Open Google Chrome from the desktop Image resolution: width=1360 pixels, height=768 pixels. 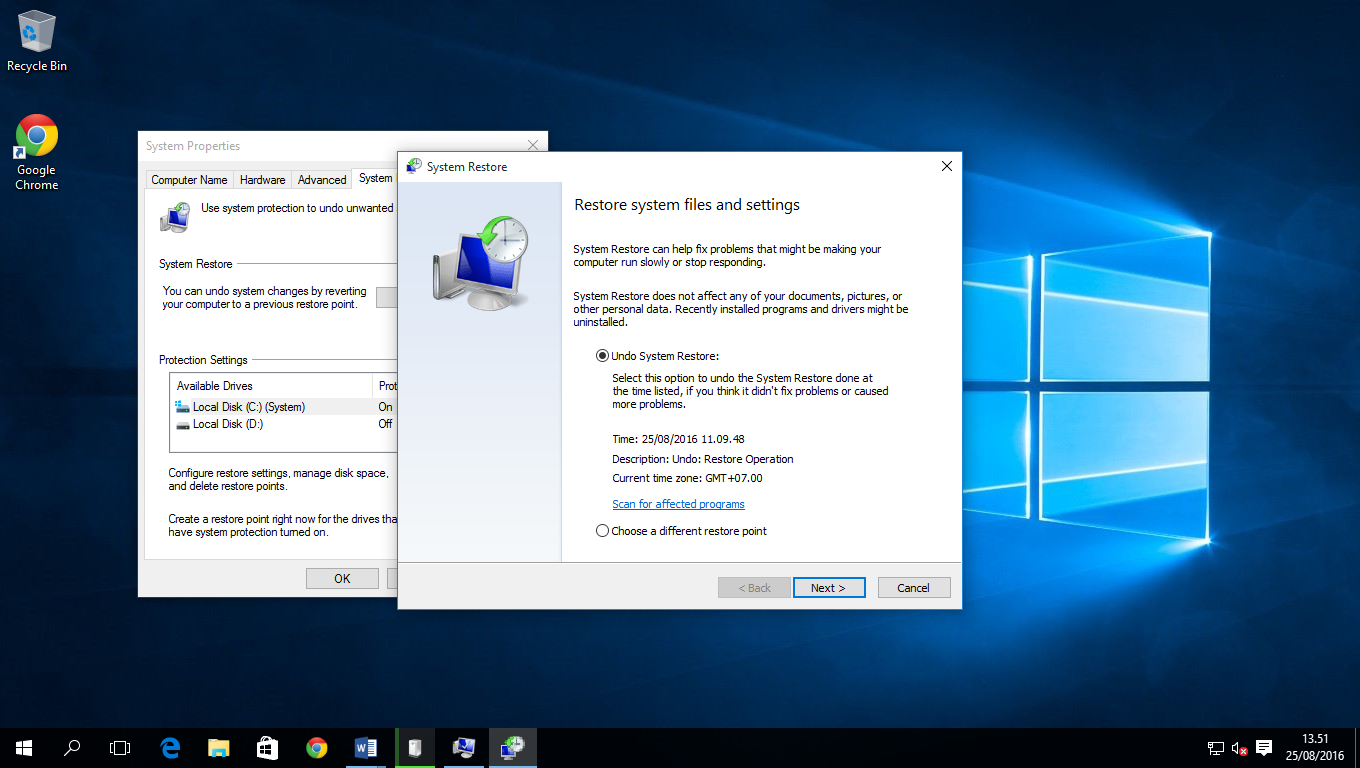[x=35, y=133]
